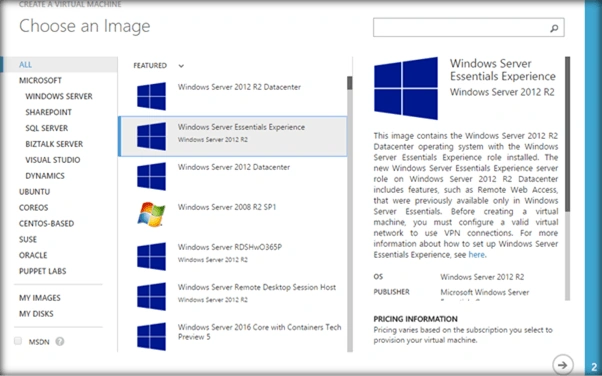Filter by SQL SERVER images

point(46,128)
